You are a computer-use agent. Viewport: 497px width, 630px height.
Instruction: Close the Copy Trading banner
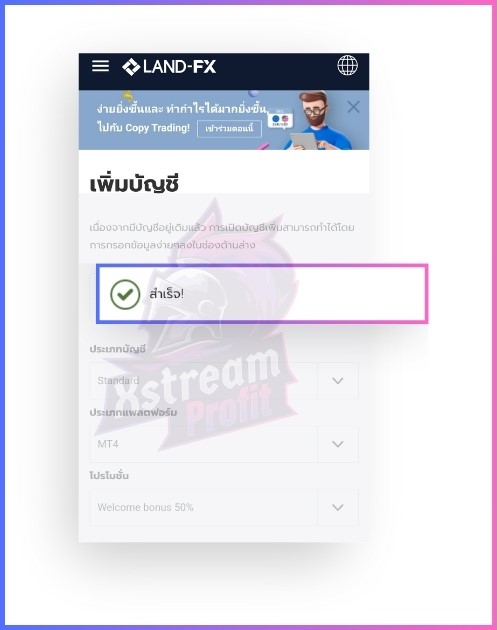(353, 107)
